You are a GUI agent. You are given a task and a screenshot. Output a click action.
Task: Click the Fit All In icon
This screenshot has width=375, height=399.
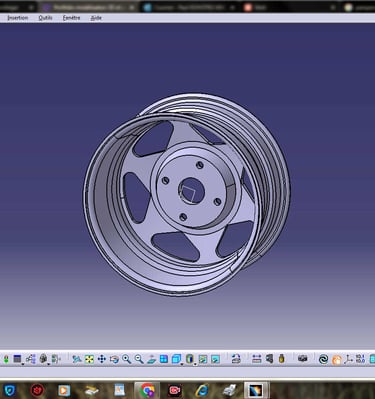[x=89, y=359]
